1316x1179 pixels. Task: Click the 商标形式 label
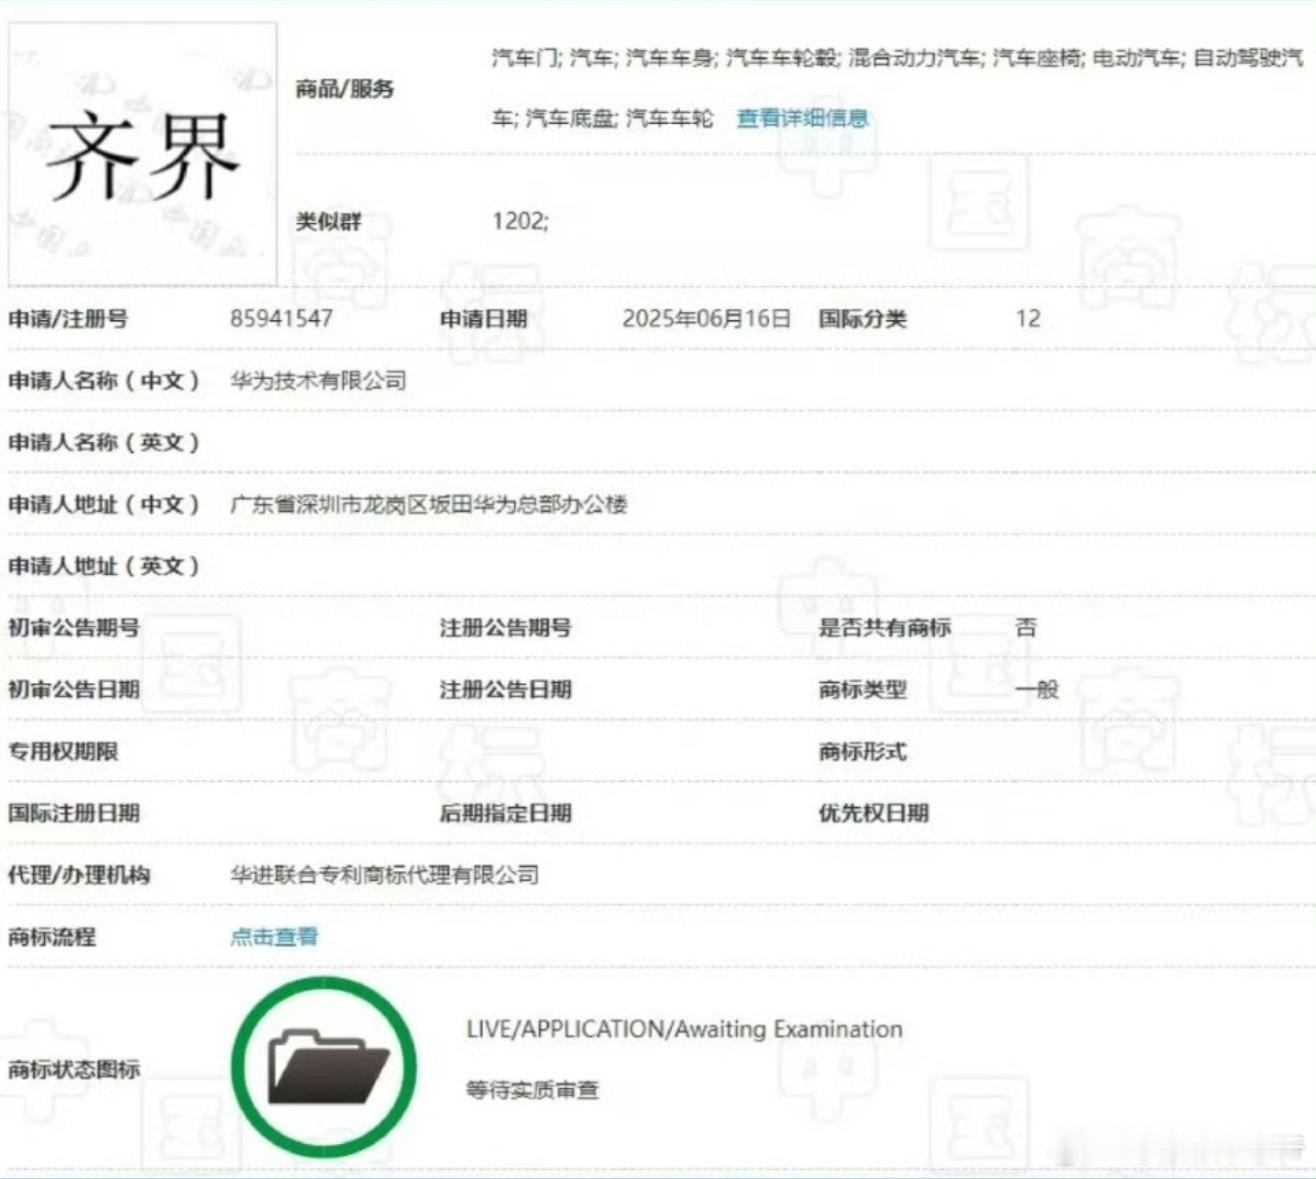pyautogui.click(x=862, y=751)
